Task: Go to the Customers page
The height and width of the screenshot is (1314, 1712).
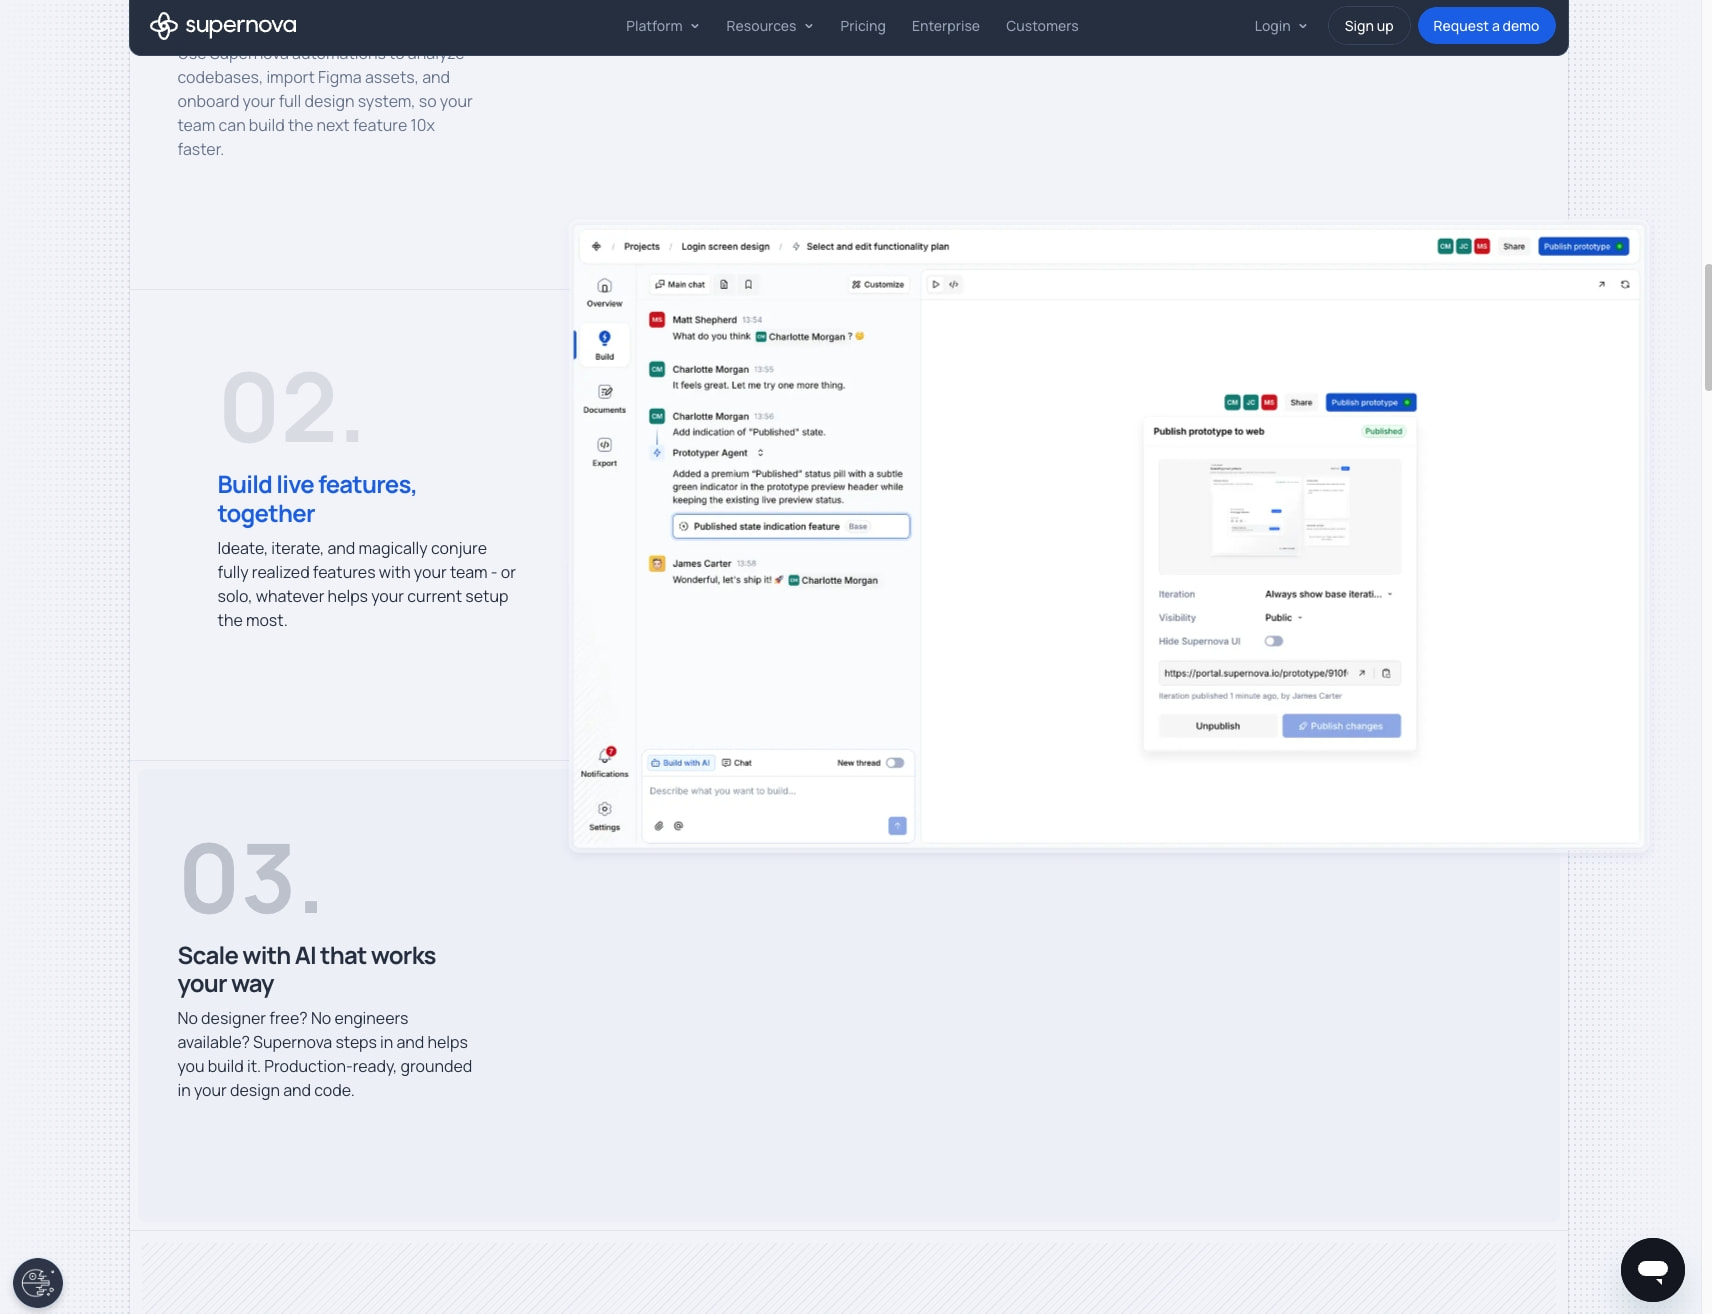Action: (x=1042, y=26)
